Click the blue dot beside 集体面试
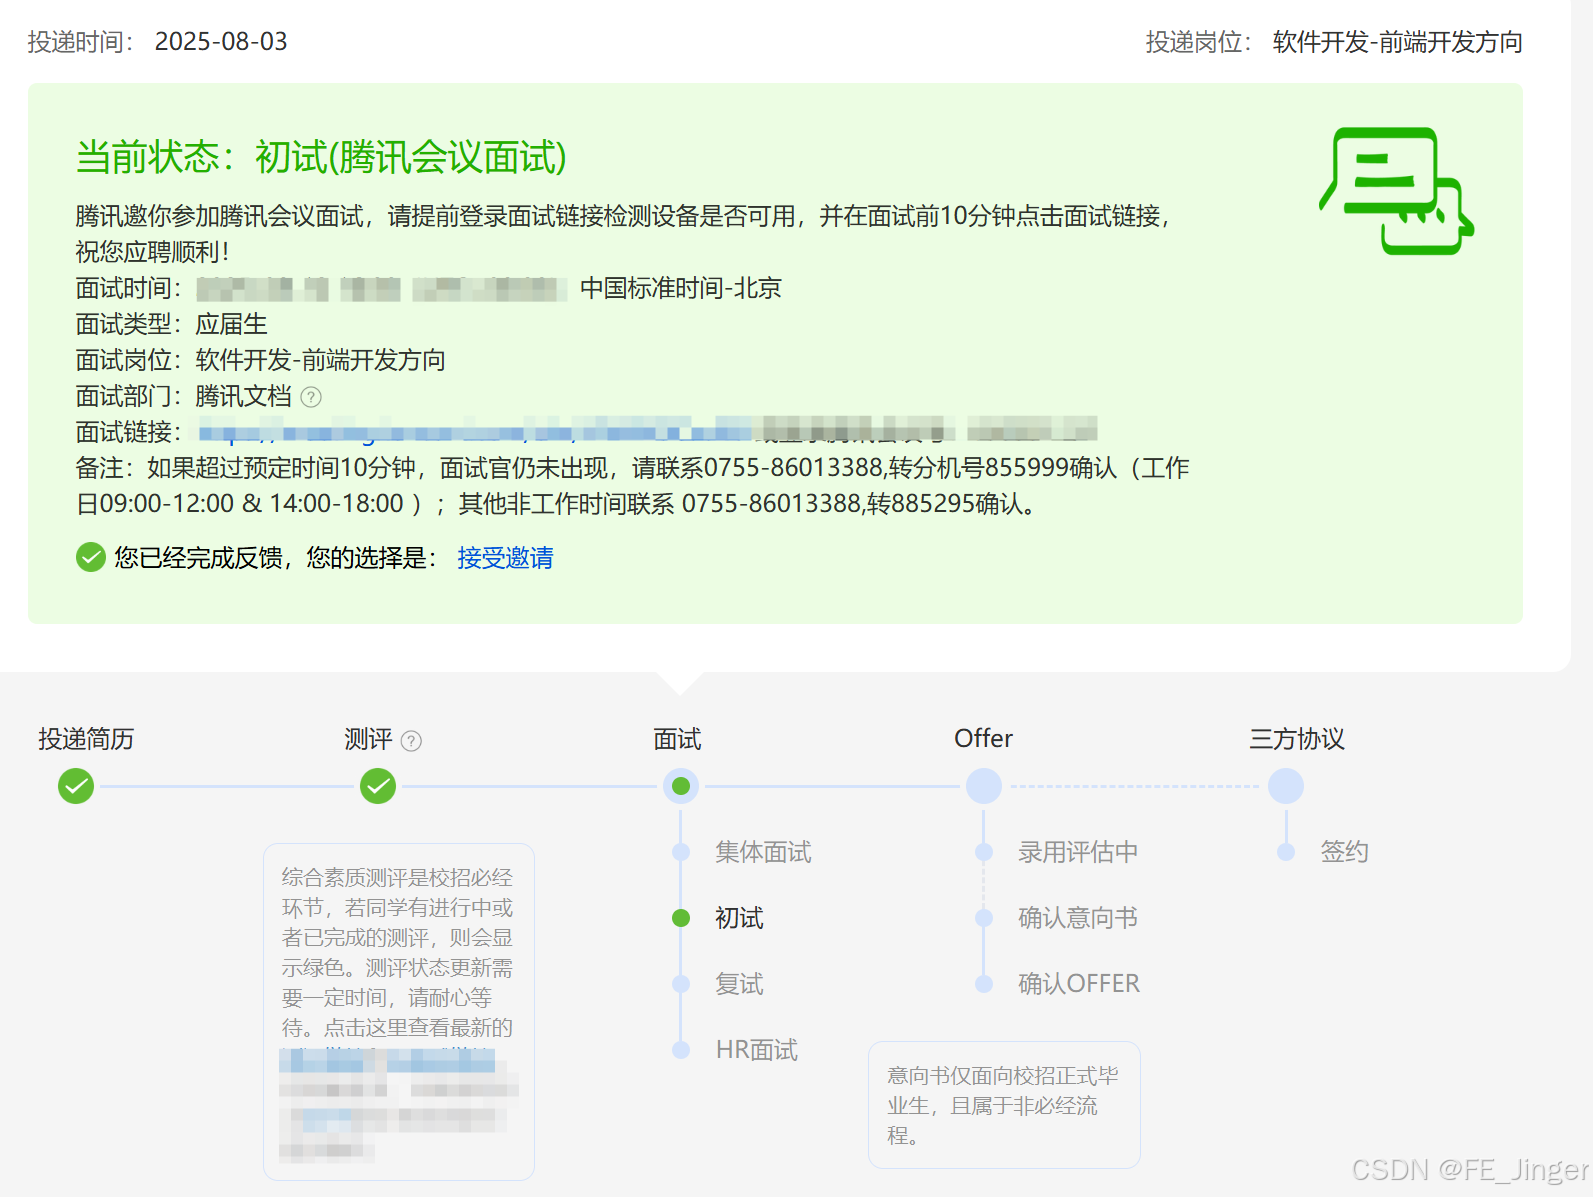The width and height of the screenshot is (1593, 1197). coord(681,852)
